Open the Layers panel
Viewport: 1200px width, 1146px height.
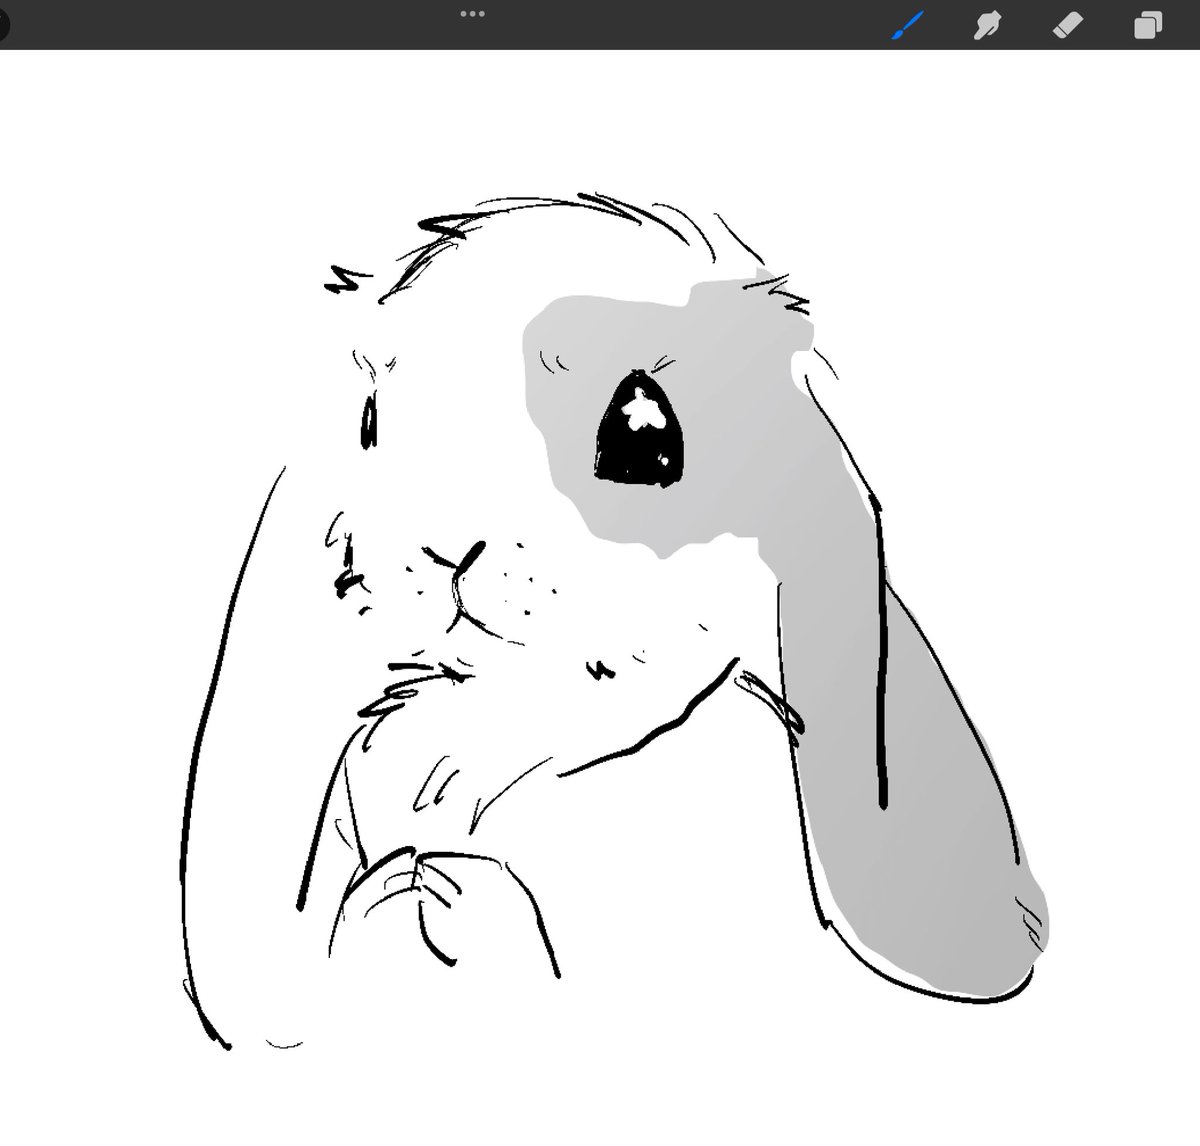click(x=1147, y=25)
